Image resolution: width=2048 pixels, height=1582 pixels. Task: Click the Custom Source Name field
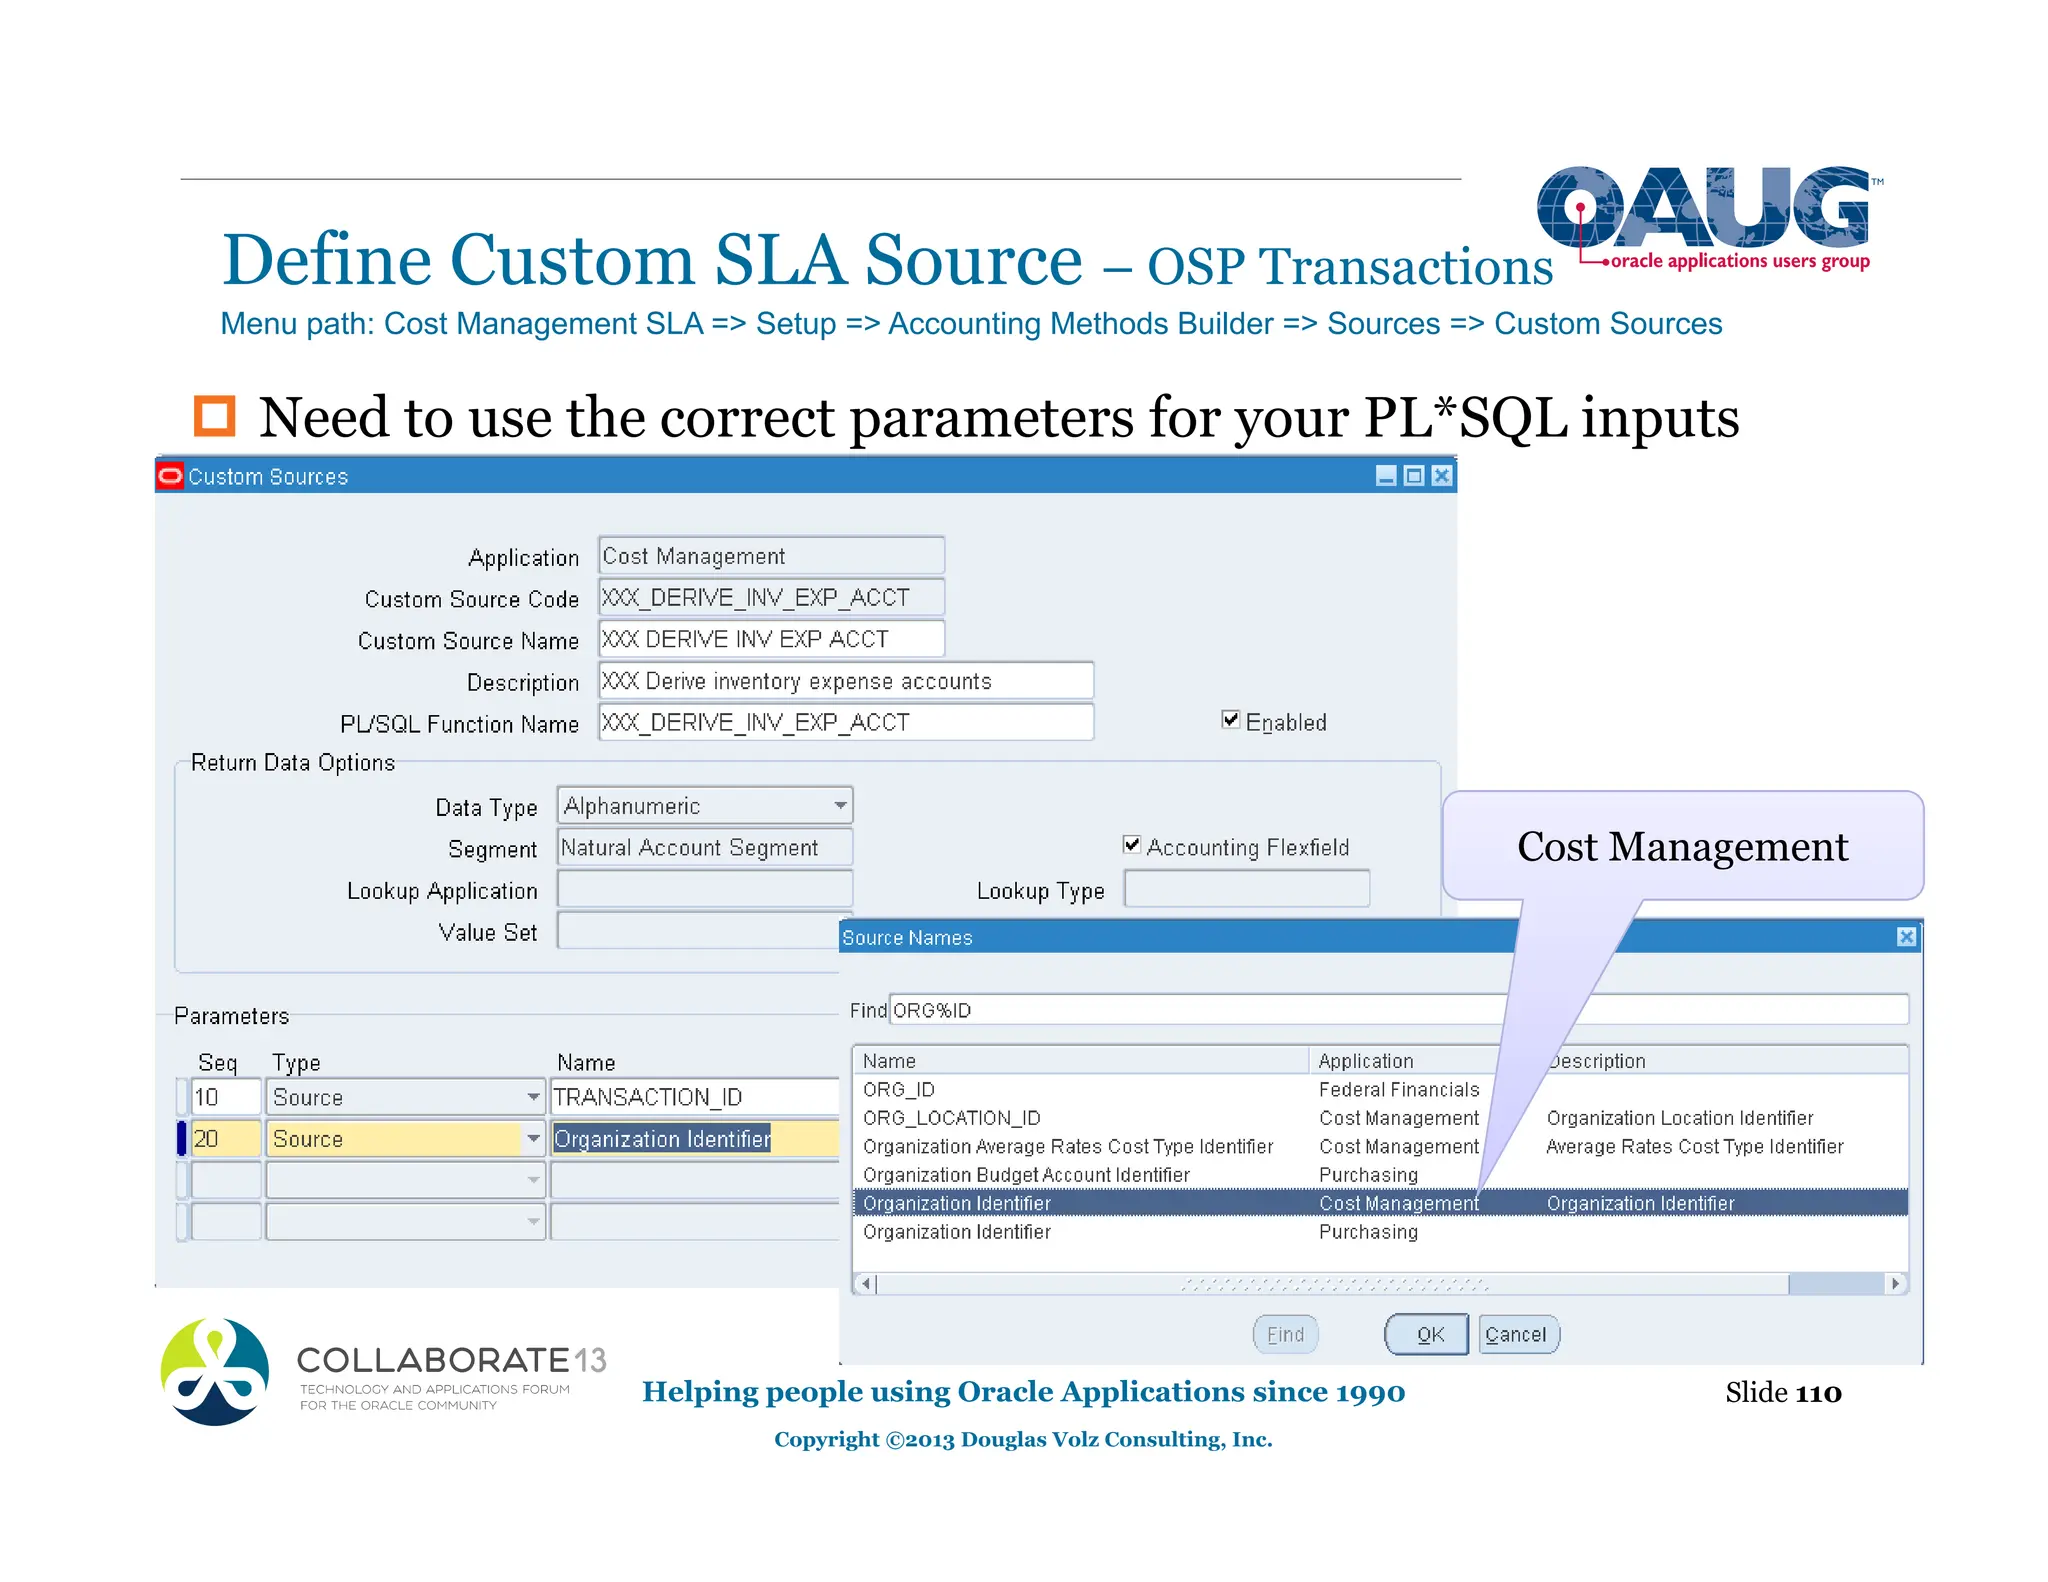point(771,639)
